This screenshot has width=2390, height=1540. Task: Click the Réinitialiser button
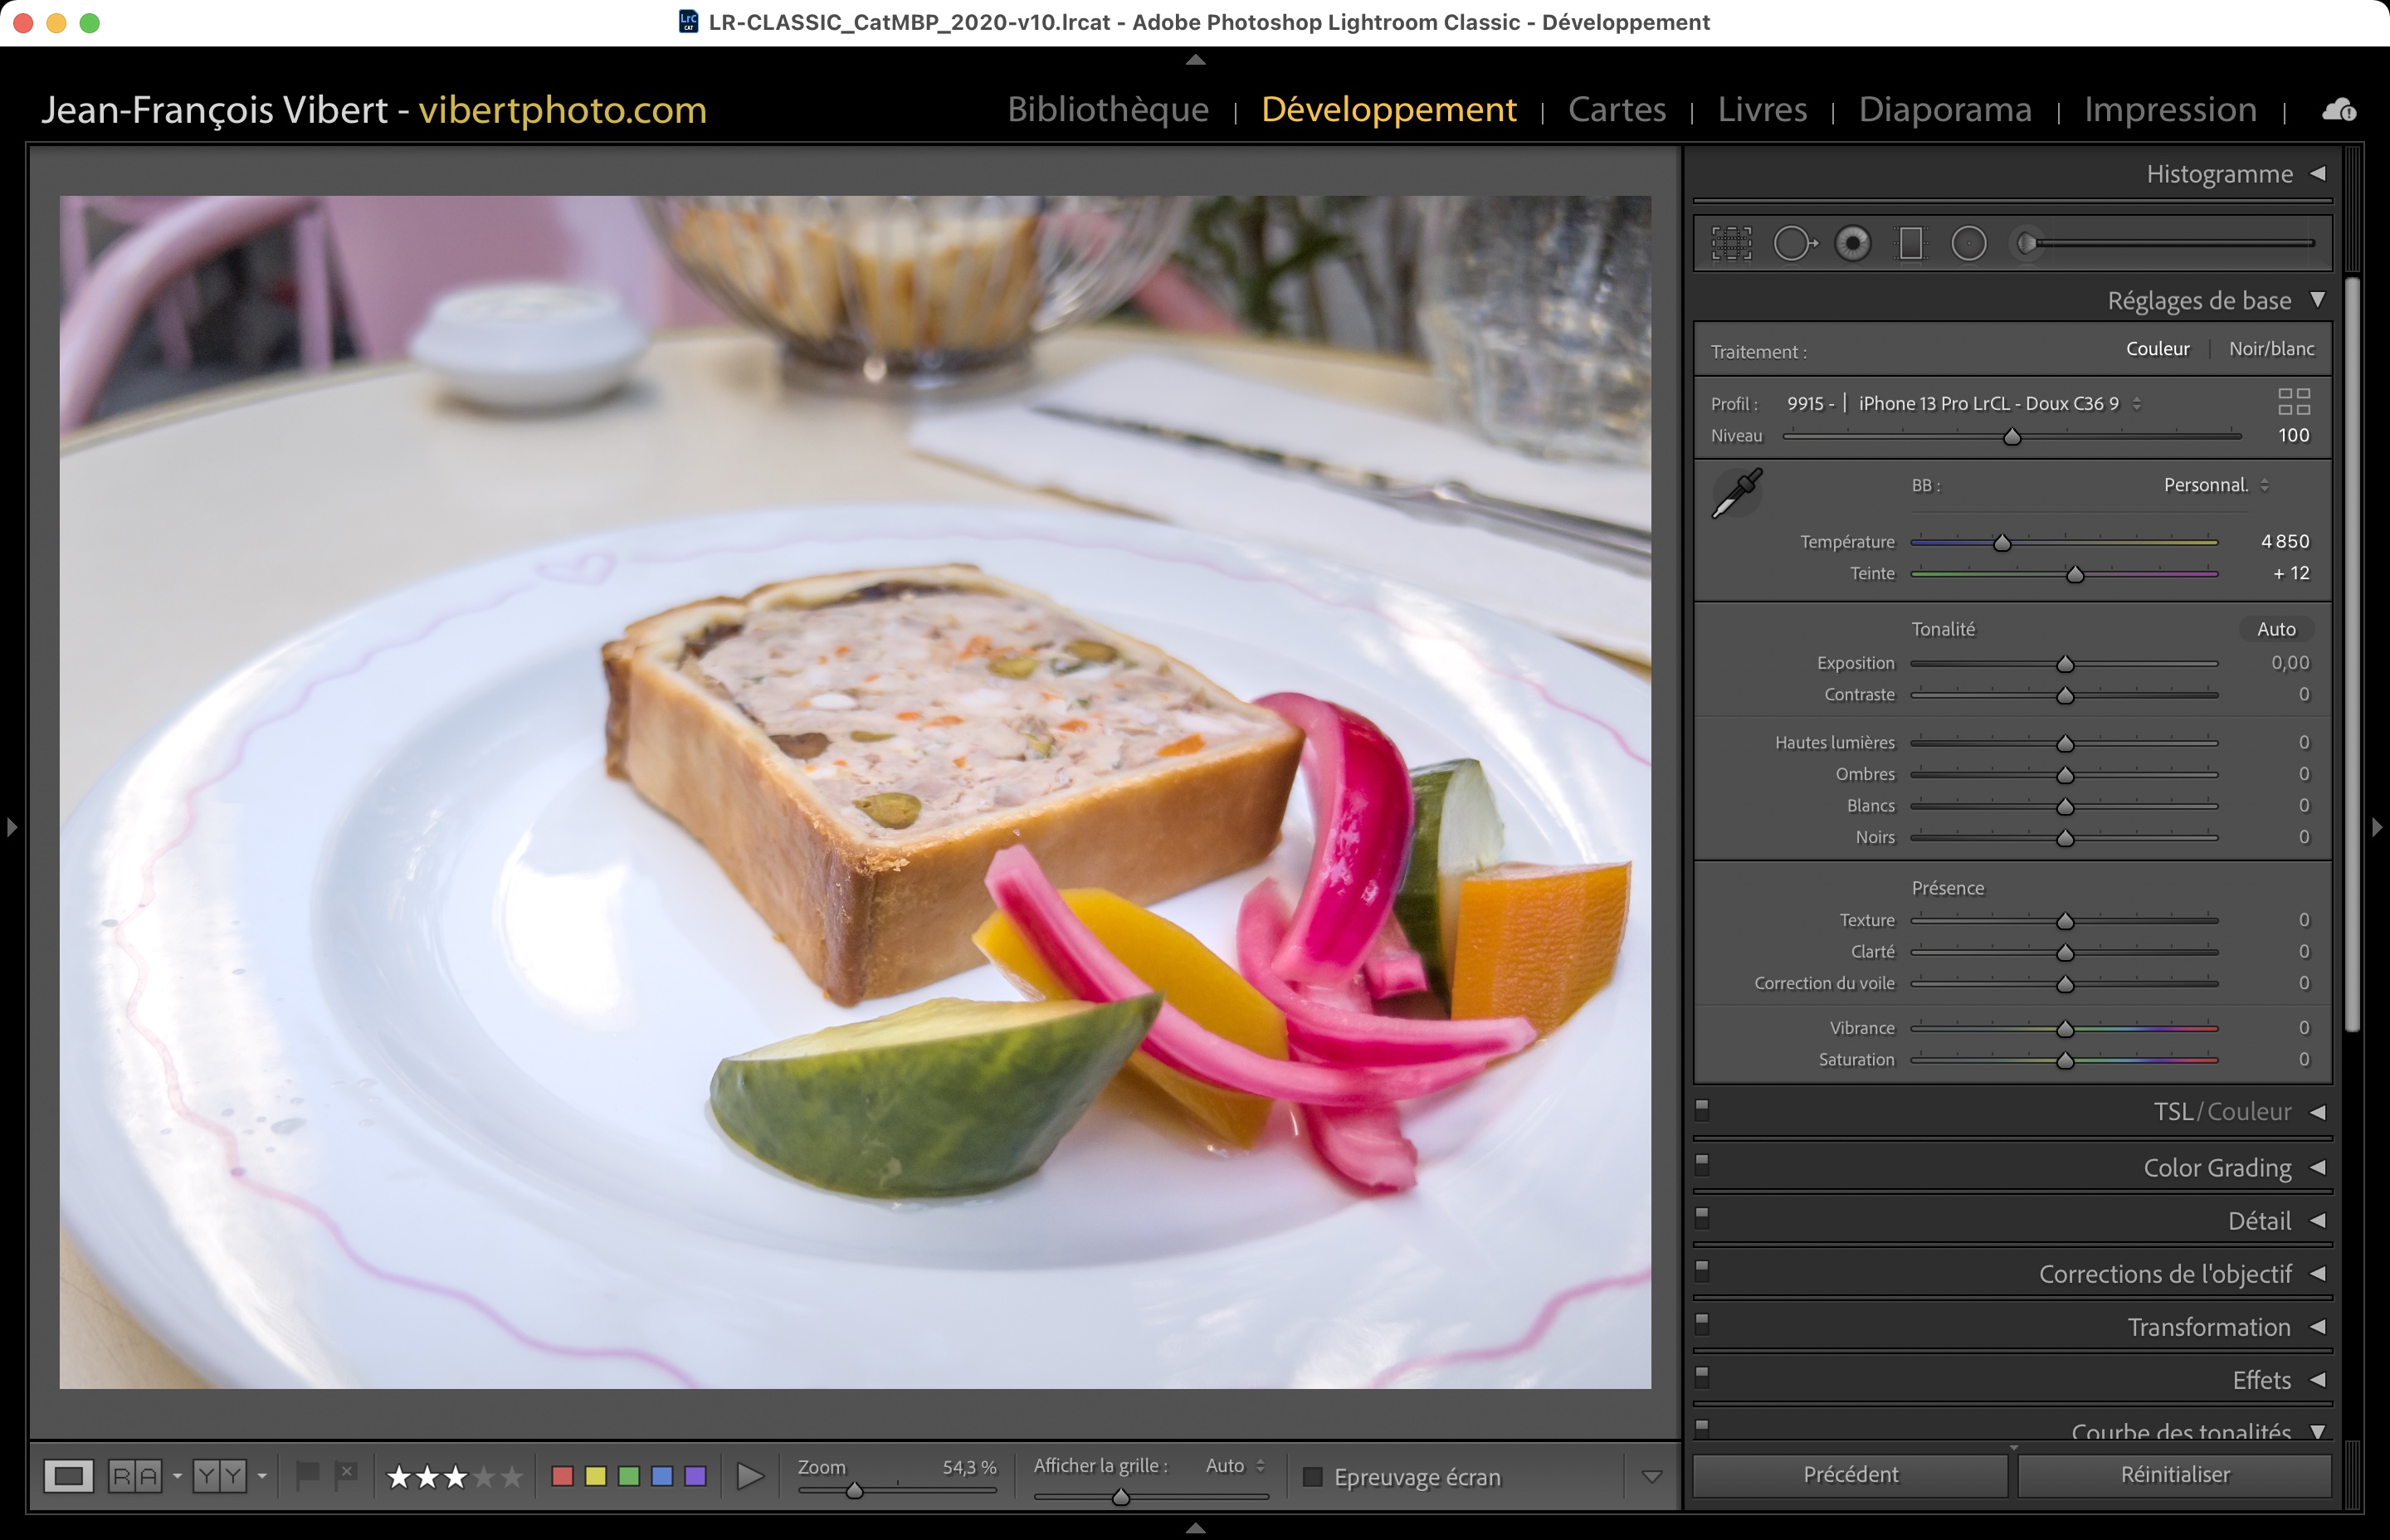click(x=2174, y=1474)
